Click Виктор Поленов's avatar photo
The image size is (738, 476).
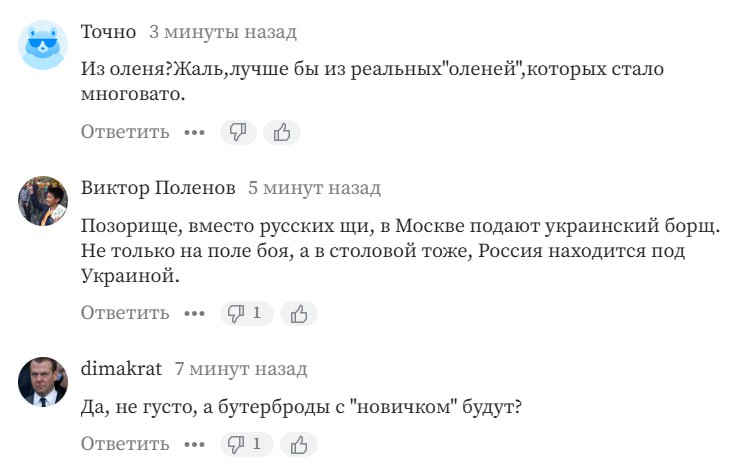(43, 201)
